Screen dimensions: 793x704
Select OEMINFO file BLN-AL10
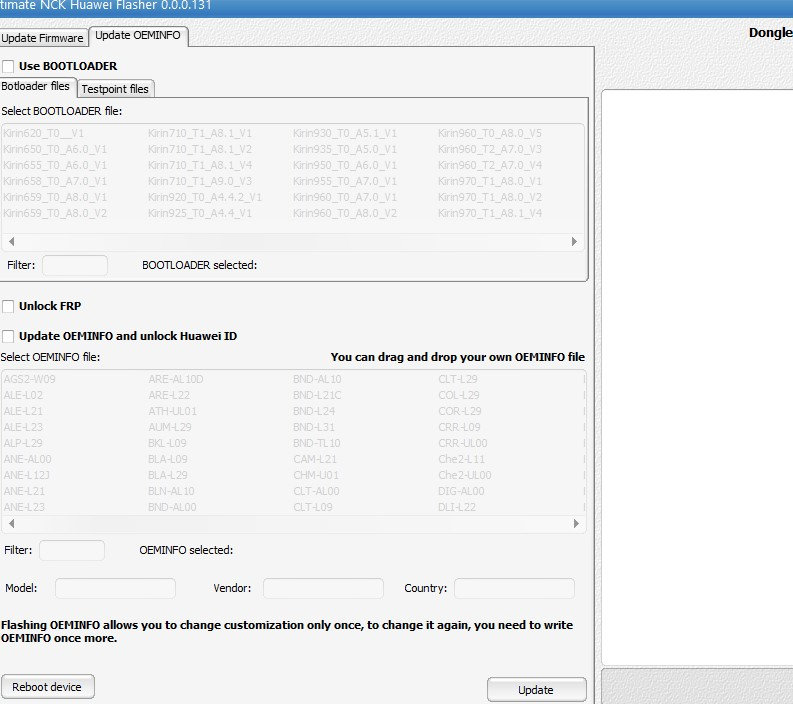(x=171, y=492)
